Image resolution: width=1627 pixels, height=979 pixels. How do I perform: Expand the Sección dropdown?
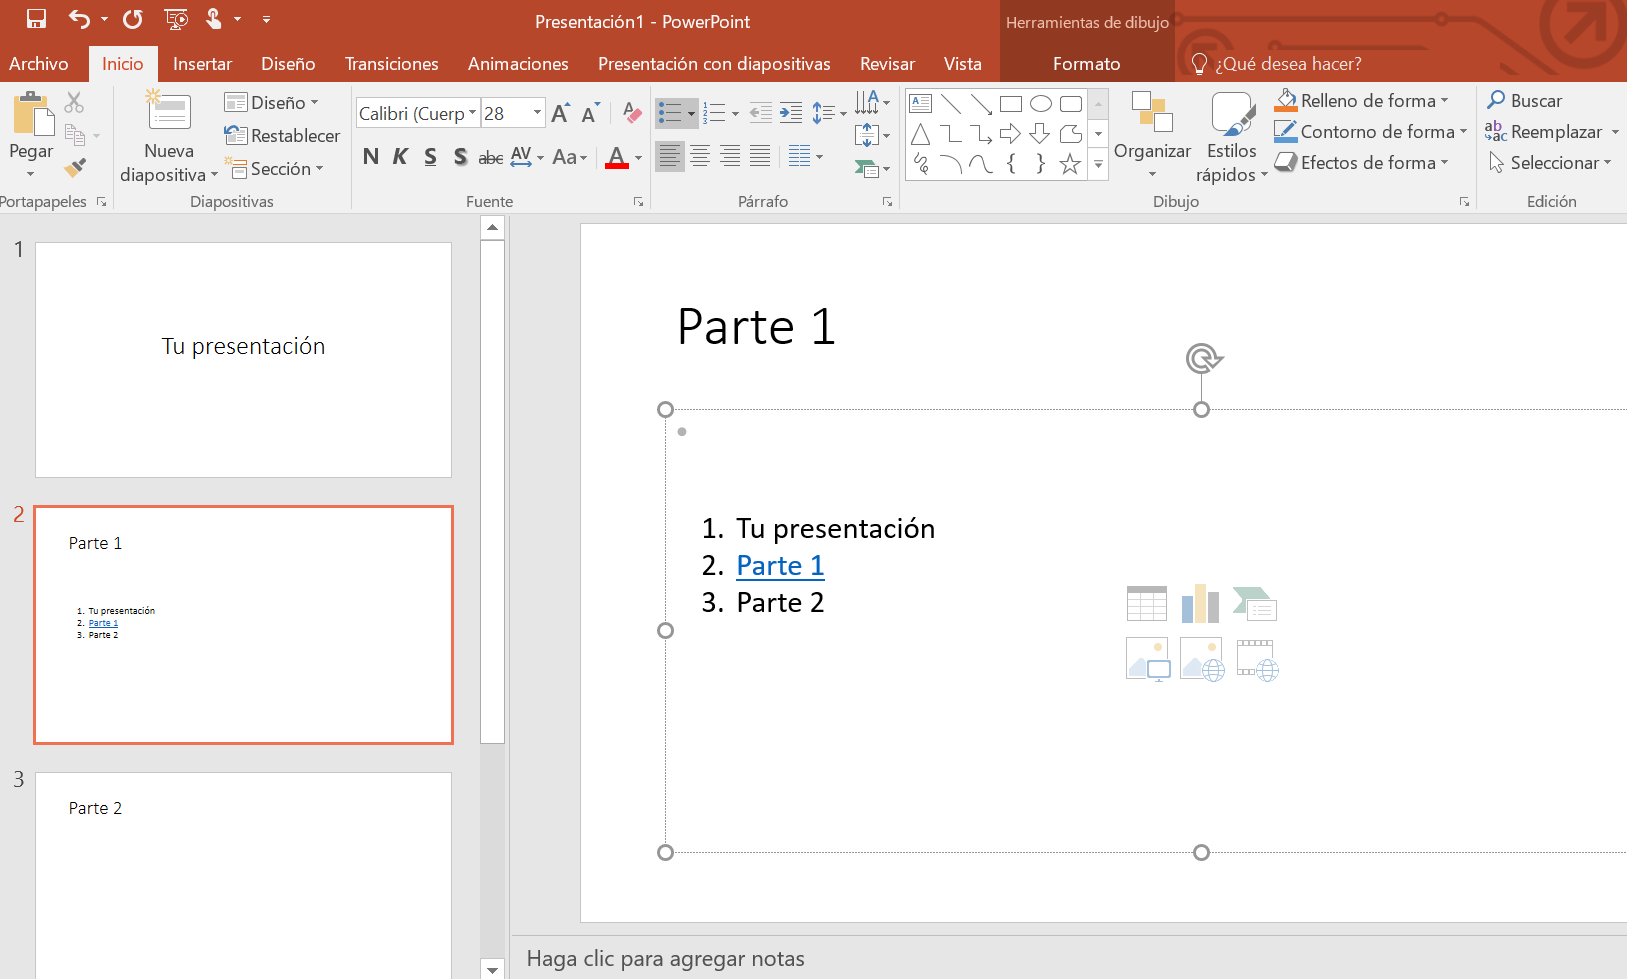coord(274,168)
